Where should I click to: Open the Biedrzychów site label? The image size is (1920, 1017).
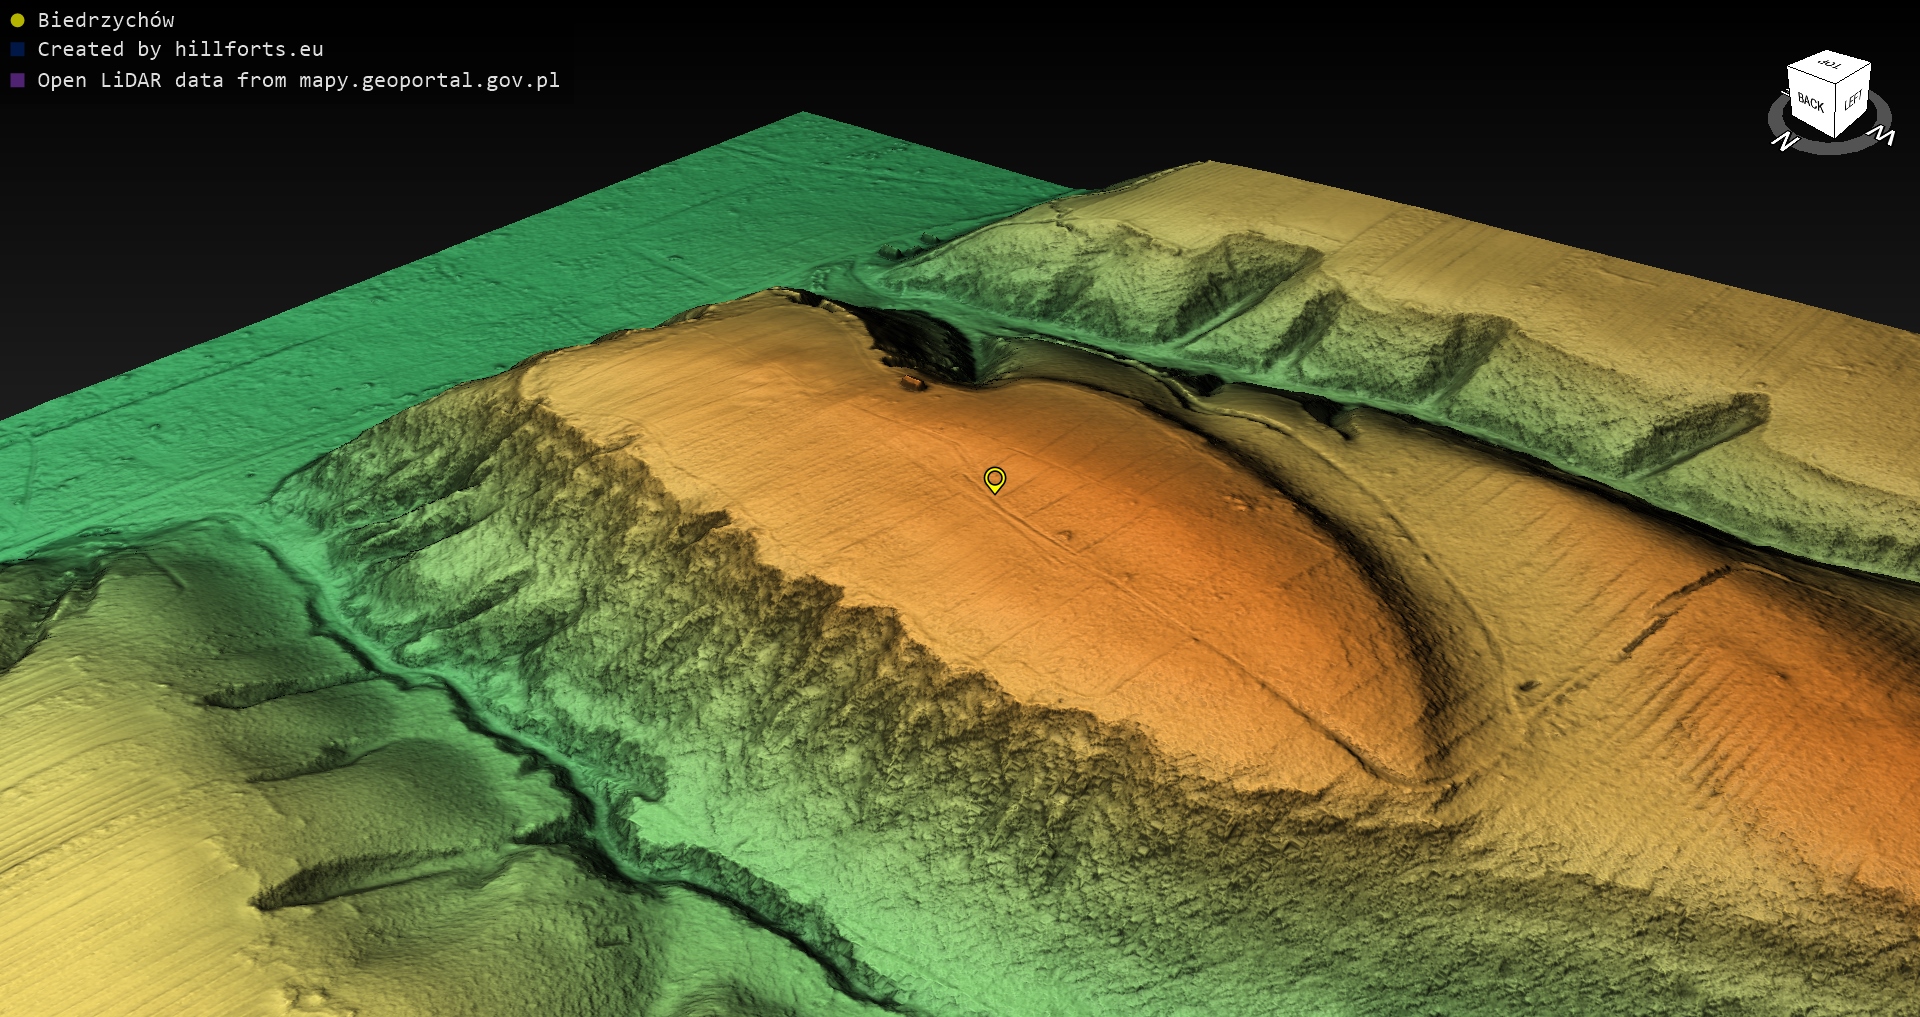(106, 20)
